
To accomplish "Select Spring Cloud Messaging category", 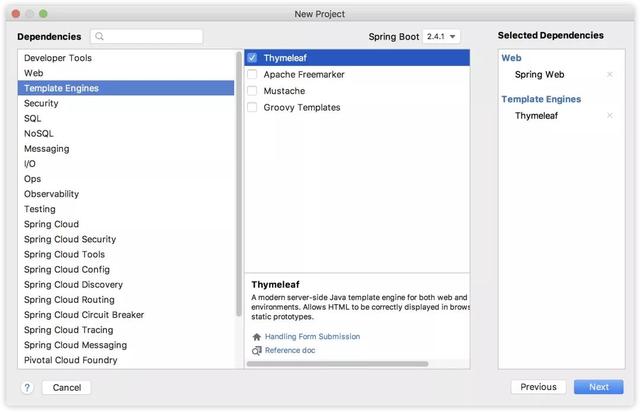I will (126, 345).
